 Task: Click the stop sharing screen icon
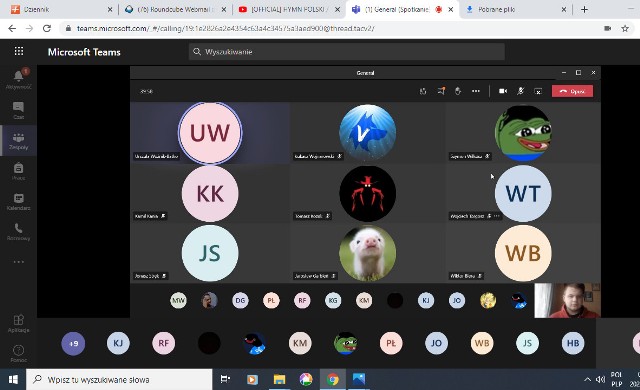point(538,91)
